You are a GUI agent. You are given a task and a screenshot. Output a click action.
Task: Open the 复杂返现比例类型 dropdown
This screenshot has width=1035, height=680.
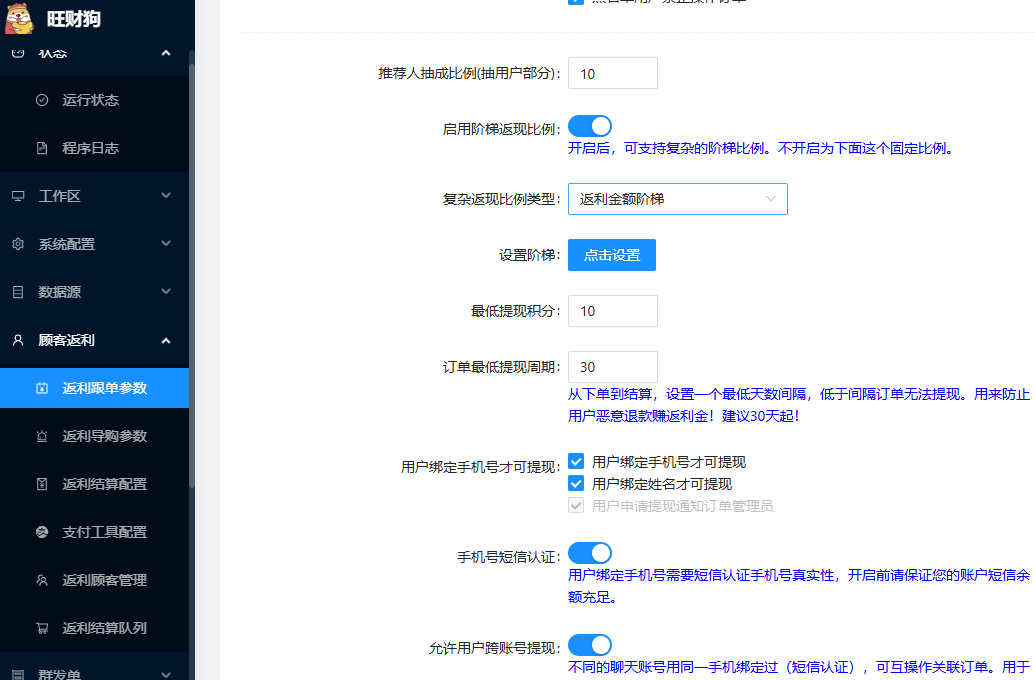pos(677,199)
